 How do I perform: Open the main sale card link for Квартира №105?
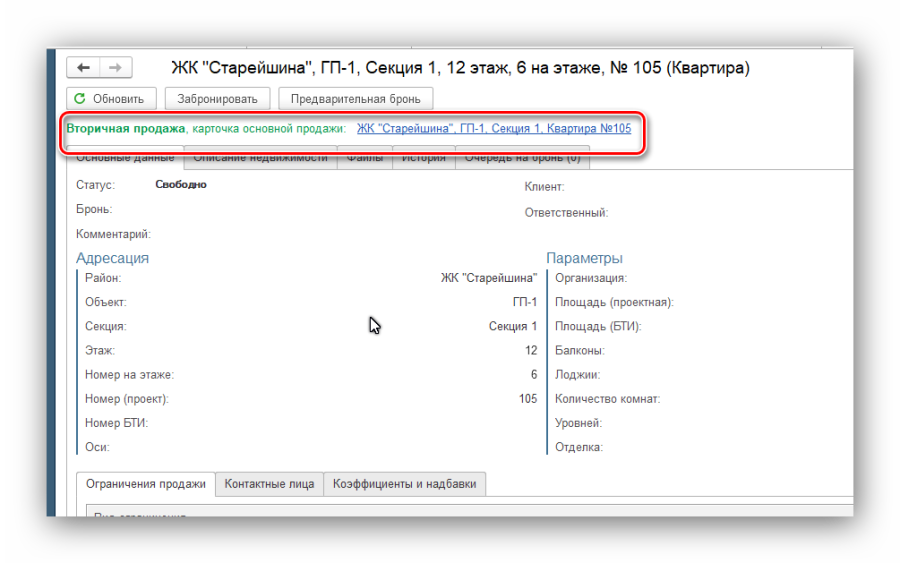coord(494,129)
